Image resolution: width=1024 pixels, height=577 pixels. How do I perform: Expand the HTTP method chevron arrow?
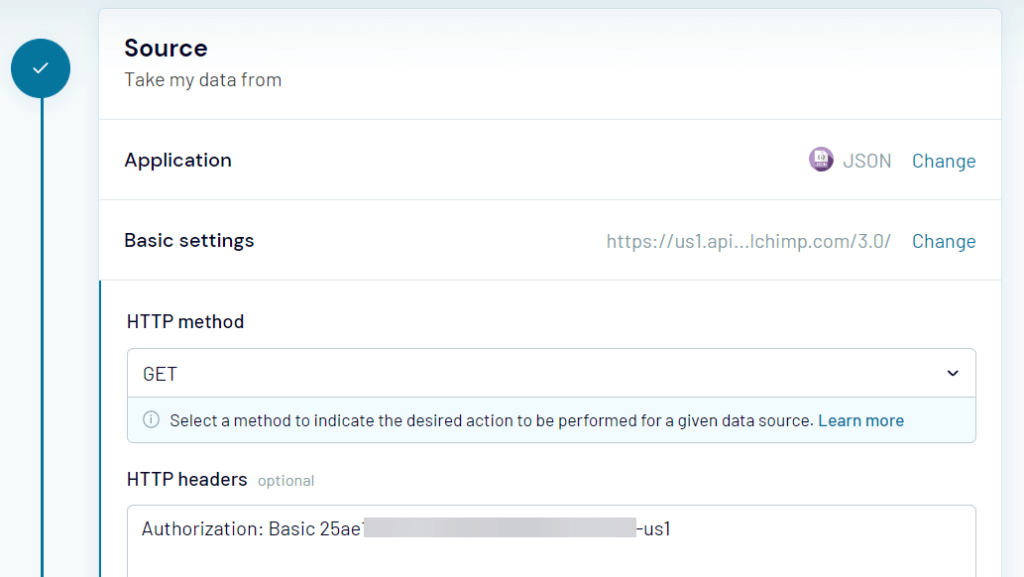(952, 374)
